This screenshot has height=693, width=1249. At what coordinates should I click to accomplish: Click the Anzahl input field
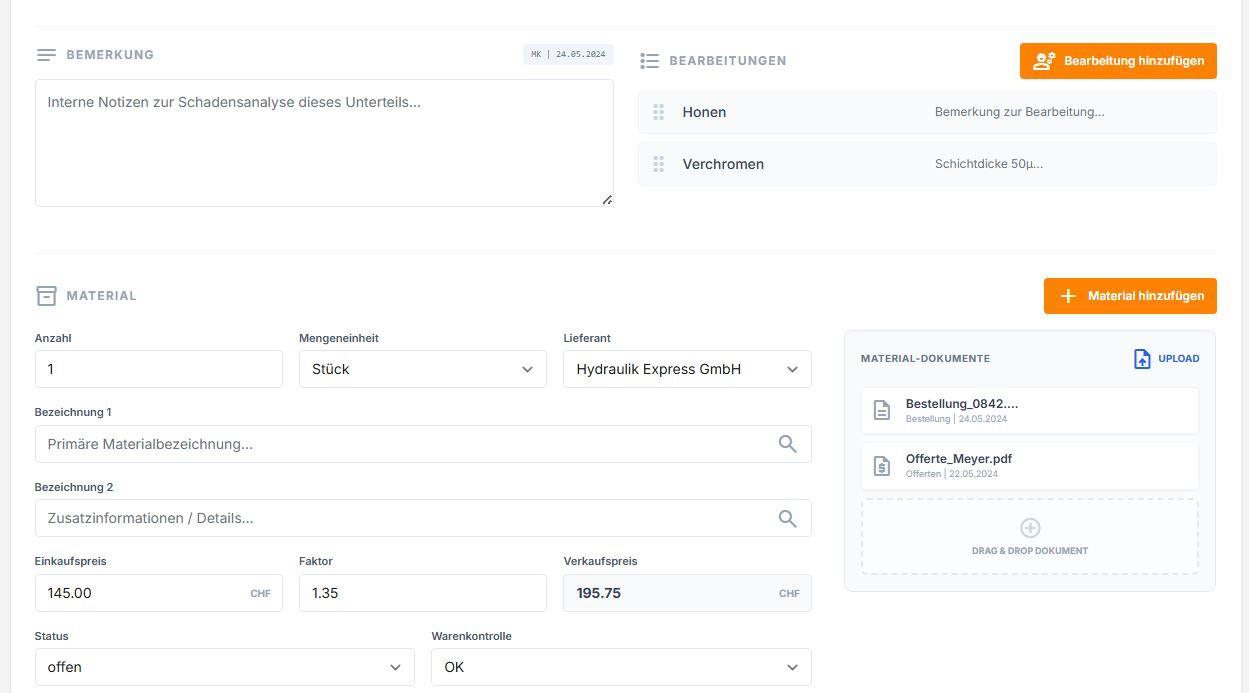click(159, 369)
